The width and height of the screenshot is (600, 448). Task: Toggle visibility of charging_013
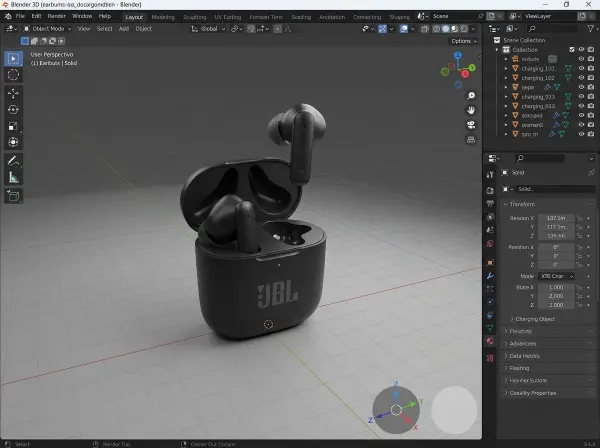click(581, 96)
